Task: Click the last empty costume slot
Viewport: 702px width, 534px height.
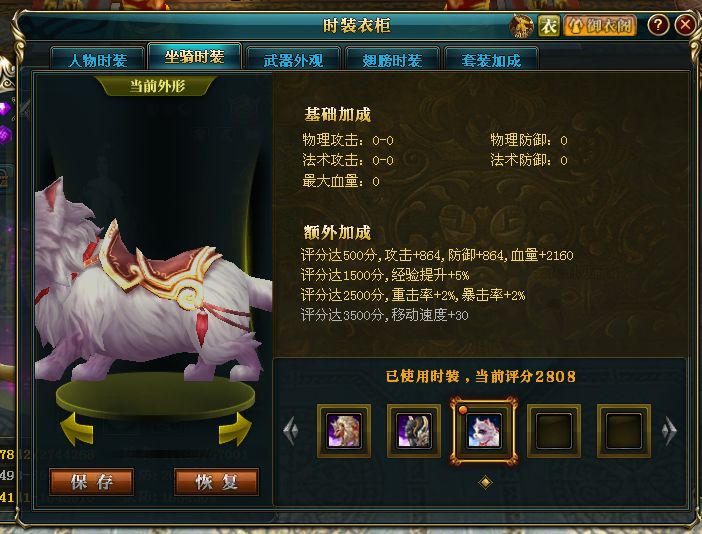Action: click(x=624, y=431)
